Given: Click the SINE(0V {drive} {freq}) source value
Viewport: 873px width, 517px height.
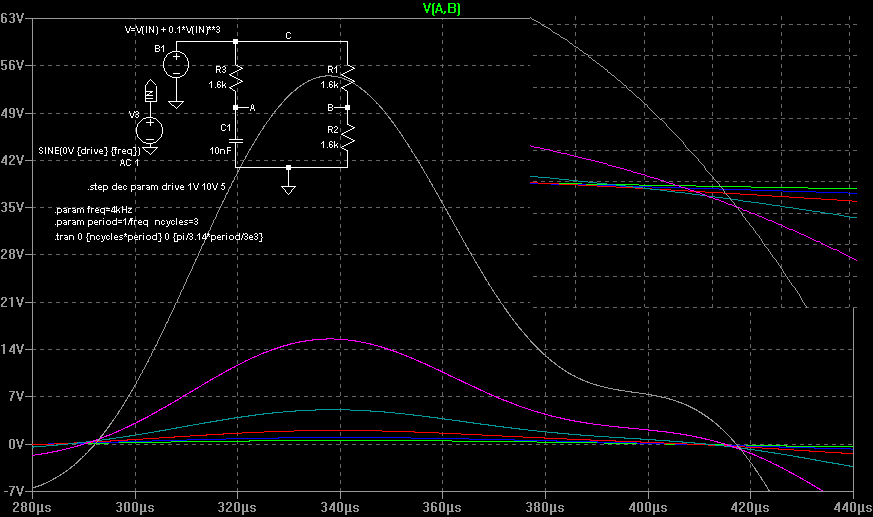Looking at the screenshot, I should click(x=89, y=151).
